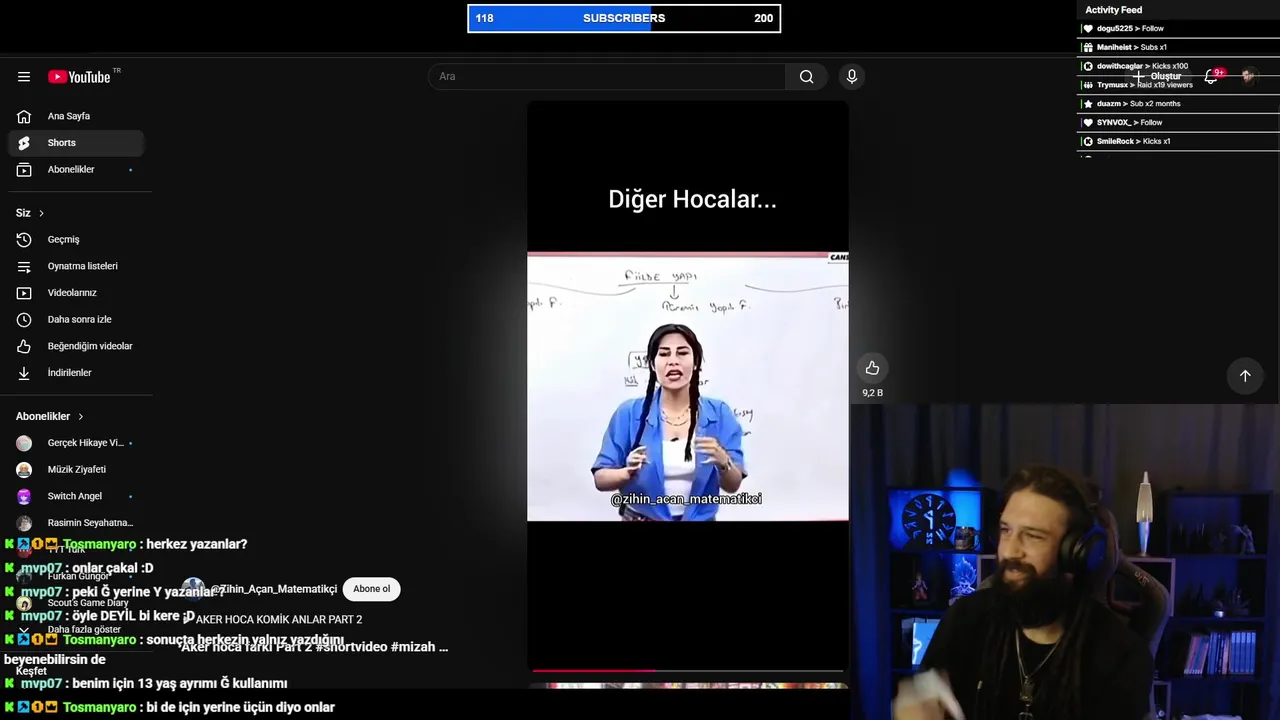Click SmileRock Kicks x1 feed entry
Image resolution: width=1280 pixels, height=720 pixels.
(x=1178, y=141)
